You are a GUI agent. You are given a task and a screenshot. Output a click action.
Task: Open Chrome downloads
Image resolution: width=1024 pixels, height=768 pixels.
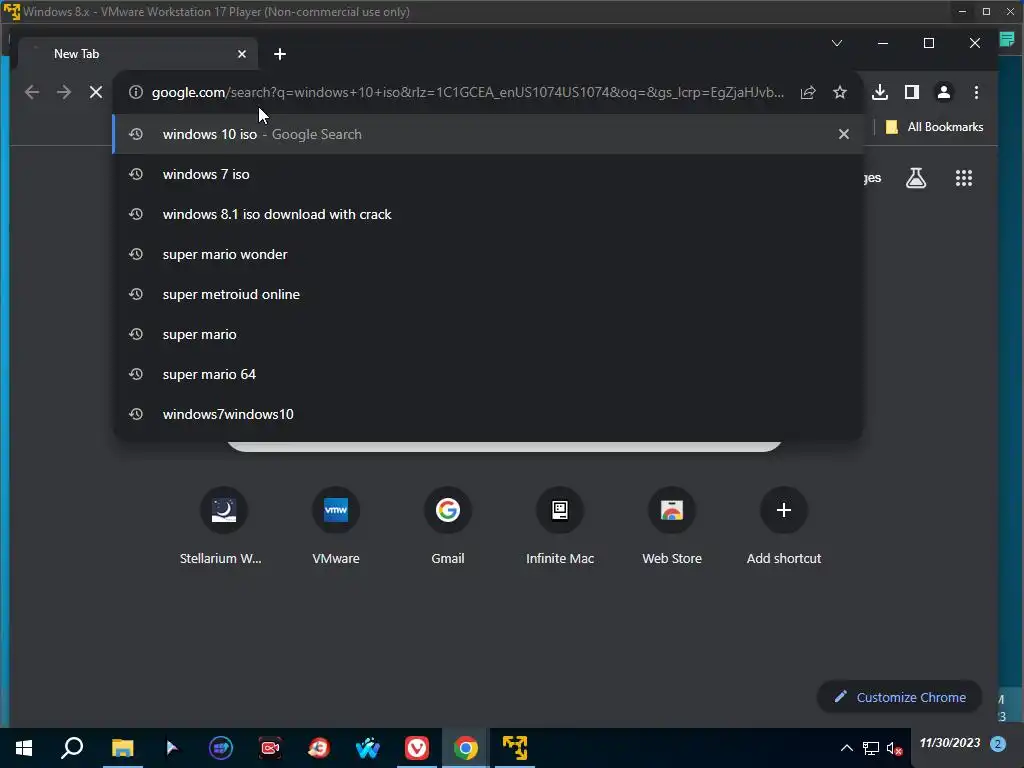coord(880,92)
